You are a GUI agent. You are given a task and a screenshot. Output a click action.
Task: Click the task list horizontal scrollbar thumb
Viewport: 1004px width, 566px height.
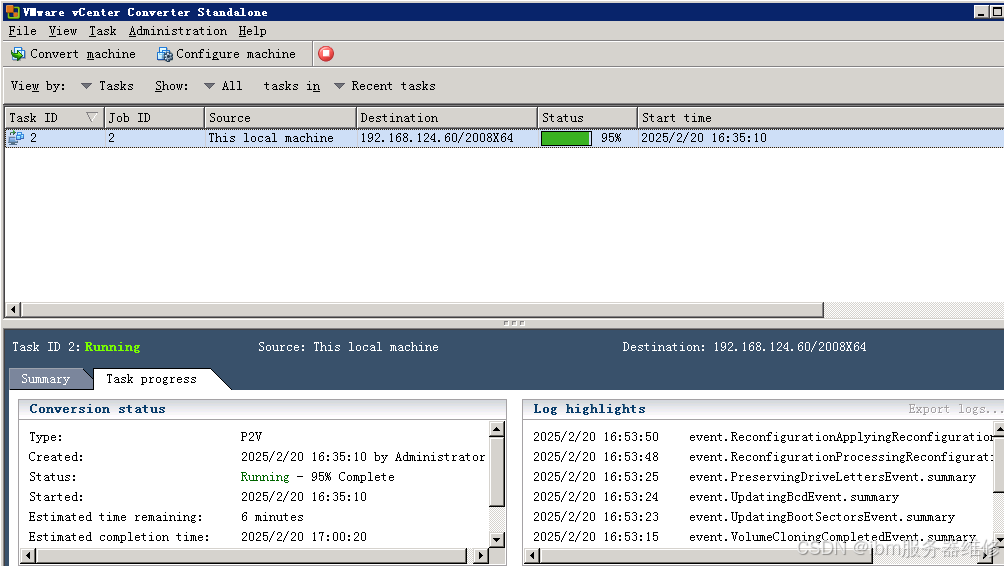coord(423,310)
